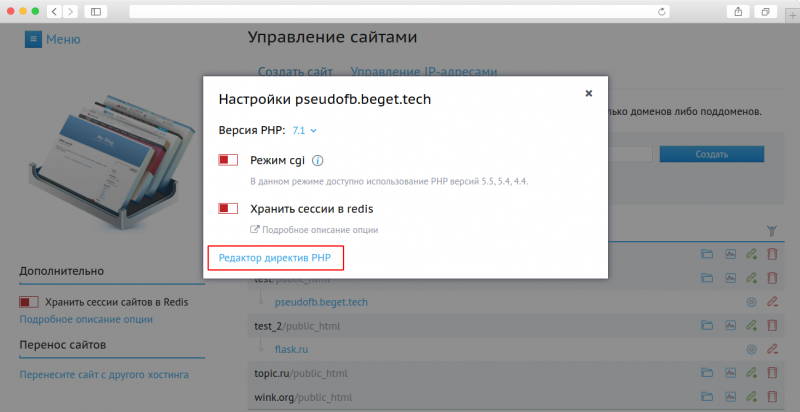Click red delete icon for wink.org/public_html
This screenshot has height=412, width=800.
[772, 396]
